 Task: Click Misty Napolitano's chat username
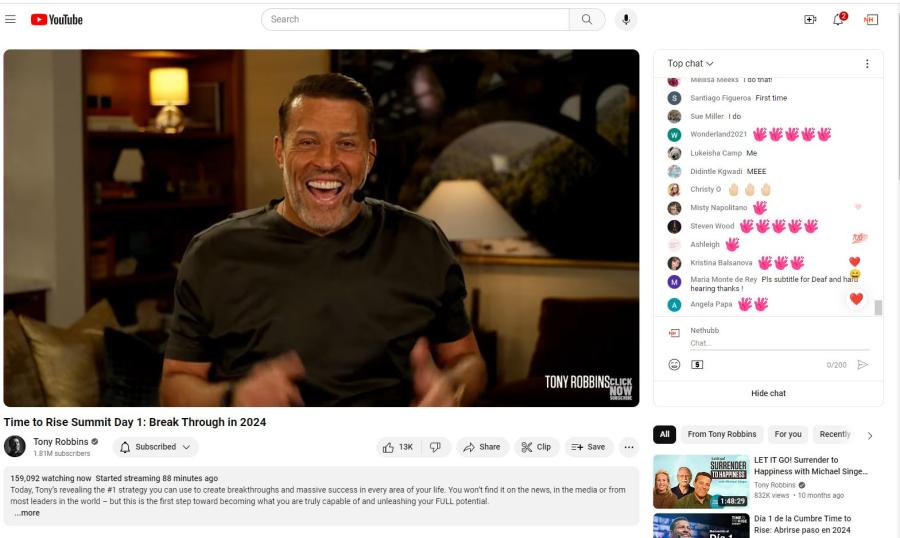tap(719, 208)
